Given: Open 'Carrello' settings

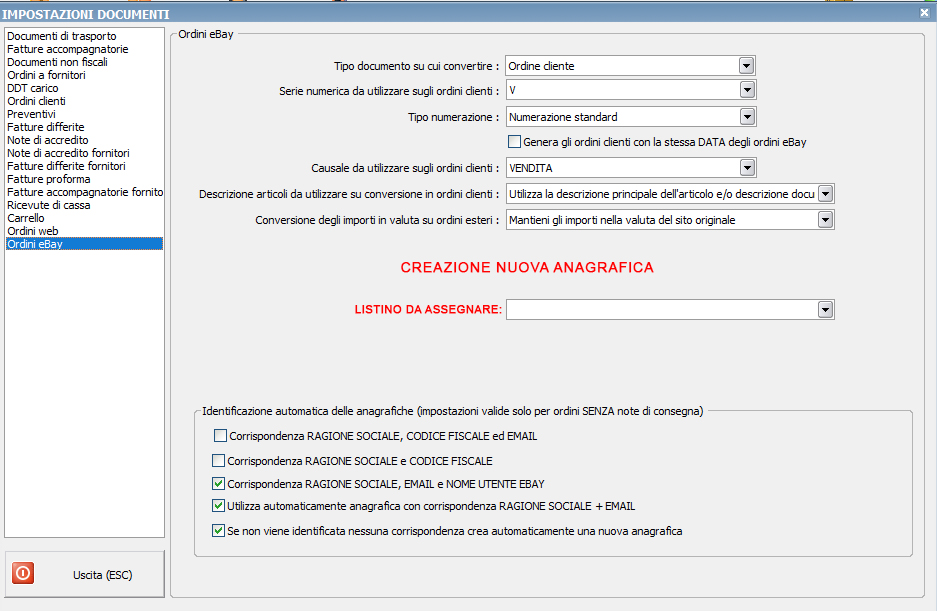Looking at the screenshot, I should (x=84, y=218).
